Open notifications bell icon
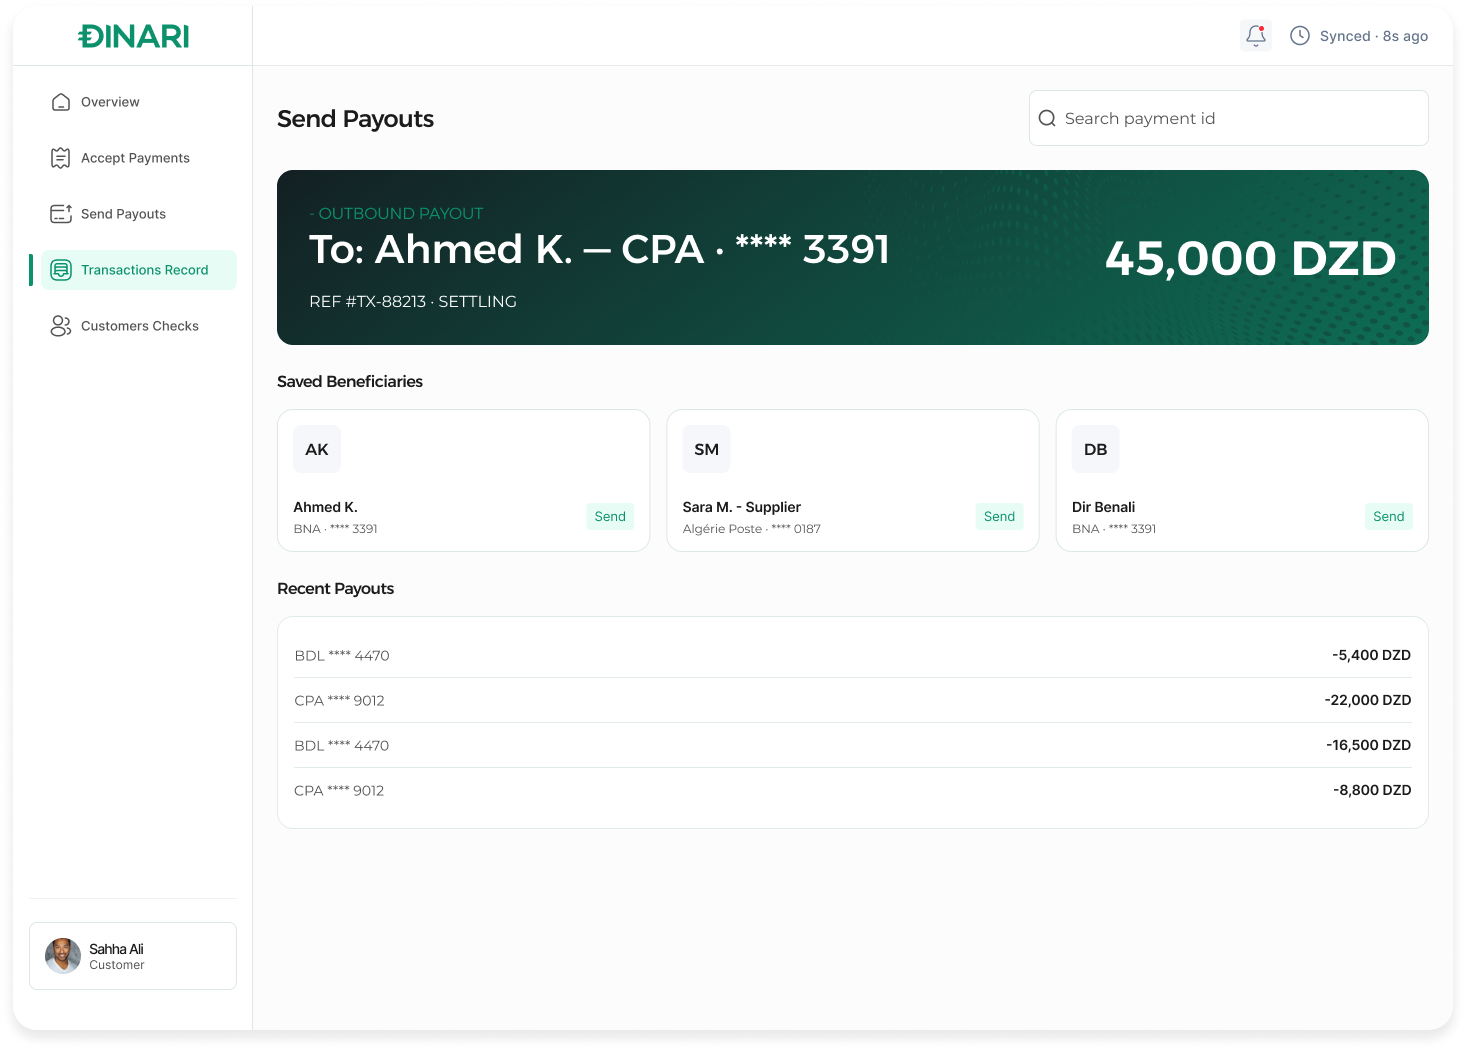The image size is (1466, 1050). click(1256, 36)
